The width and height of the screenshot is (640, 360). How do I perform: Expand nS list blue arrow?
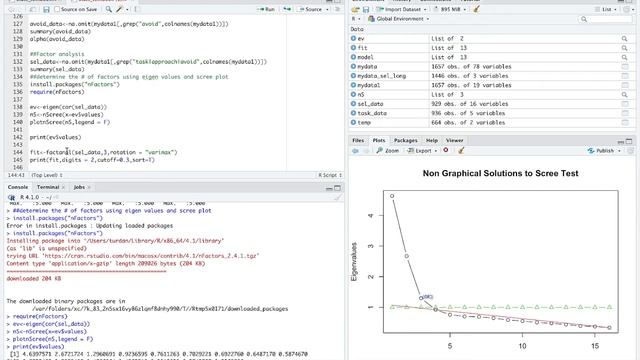353,94
